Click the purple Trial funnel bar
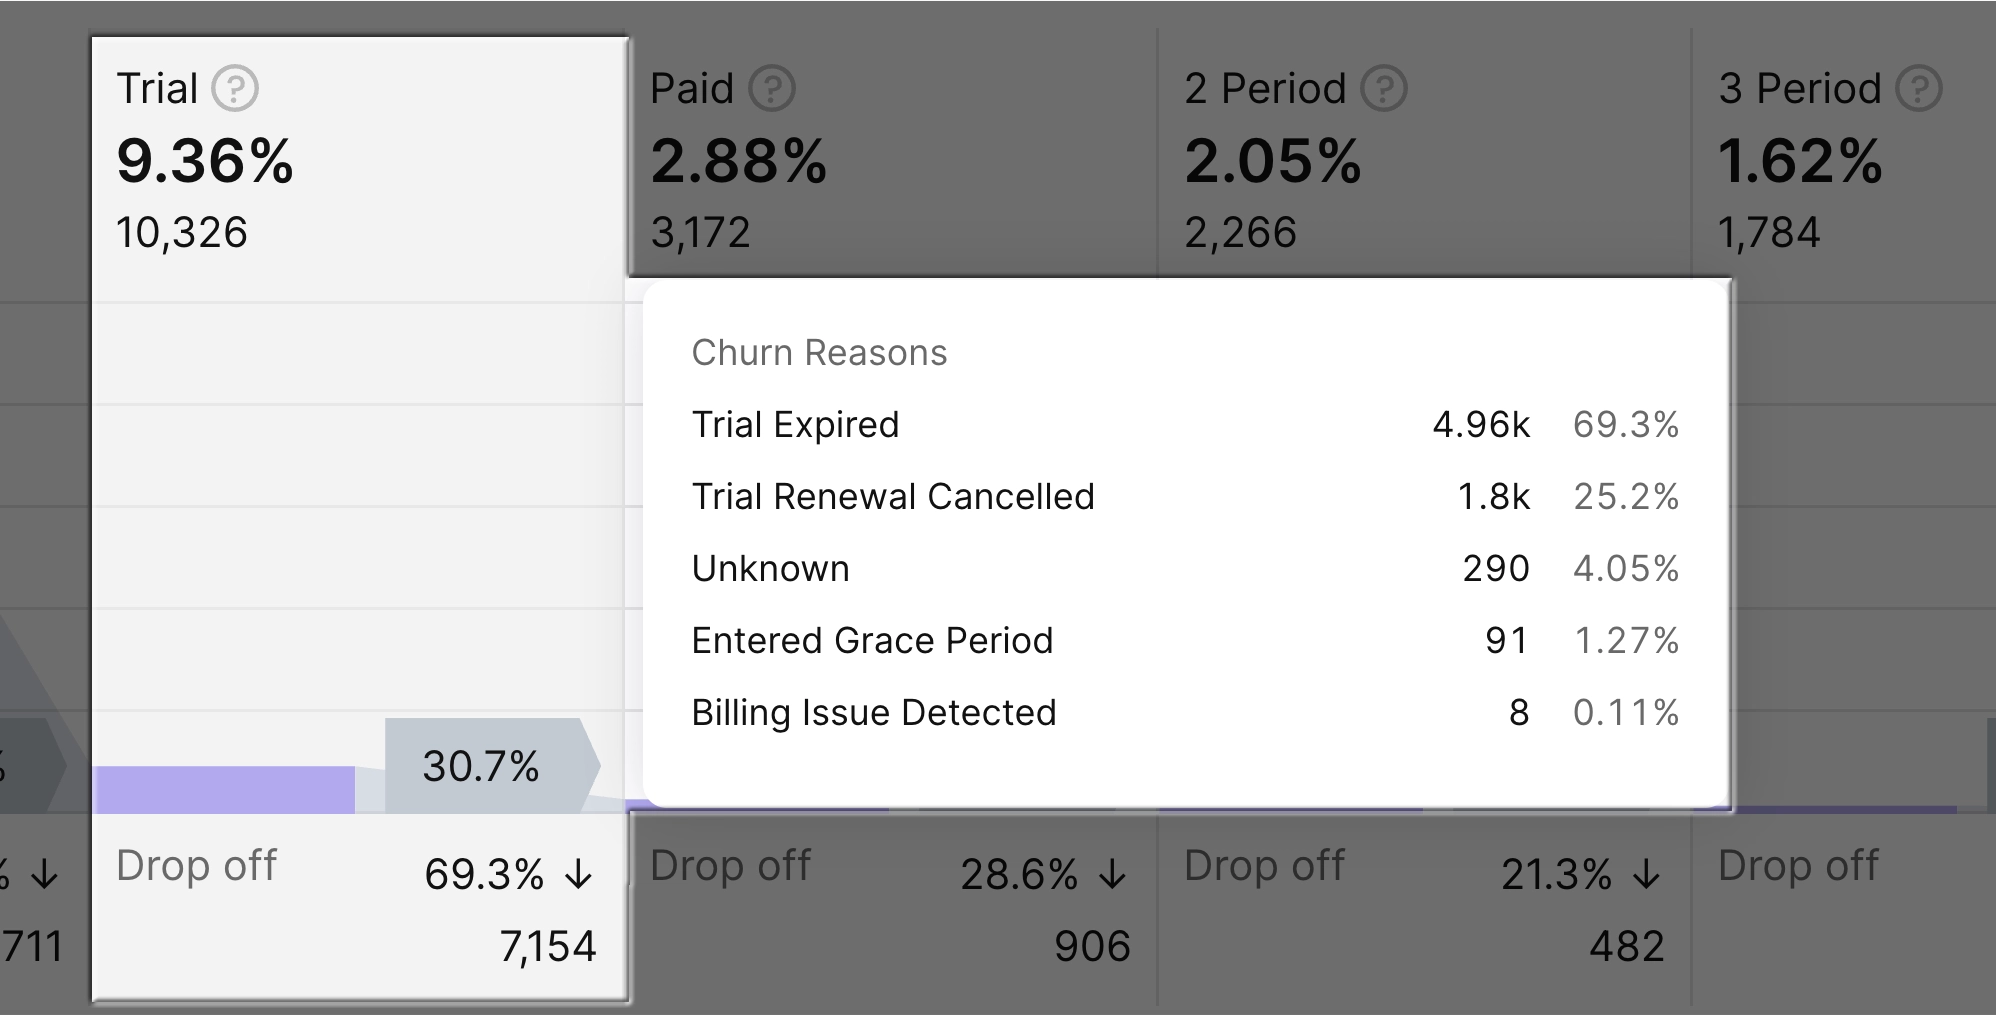Viewport: 1996px width, 1015px height. (224, 790)
